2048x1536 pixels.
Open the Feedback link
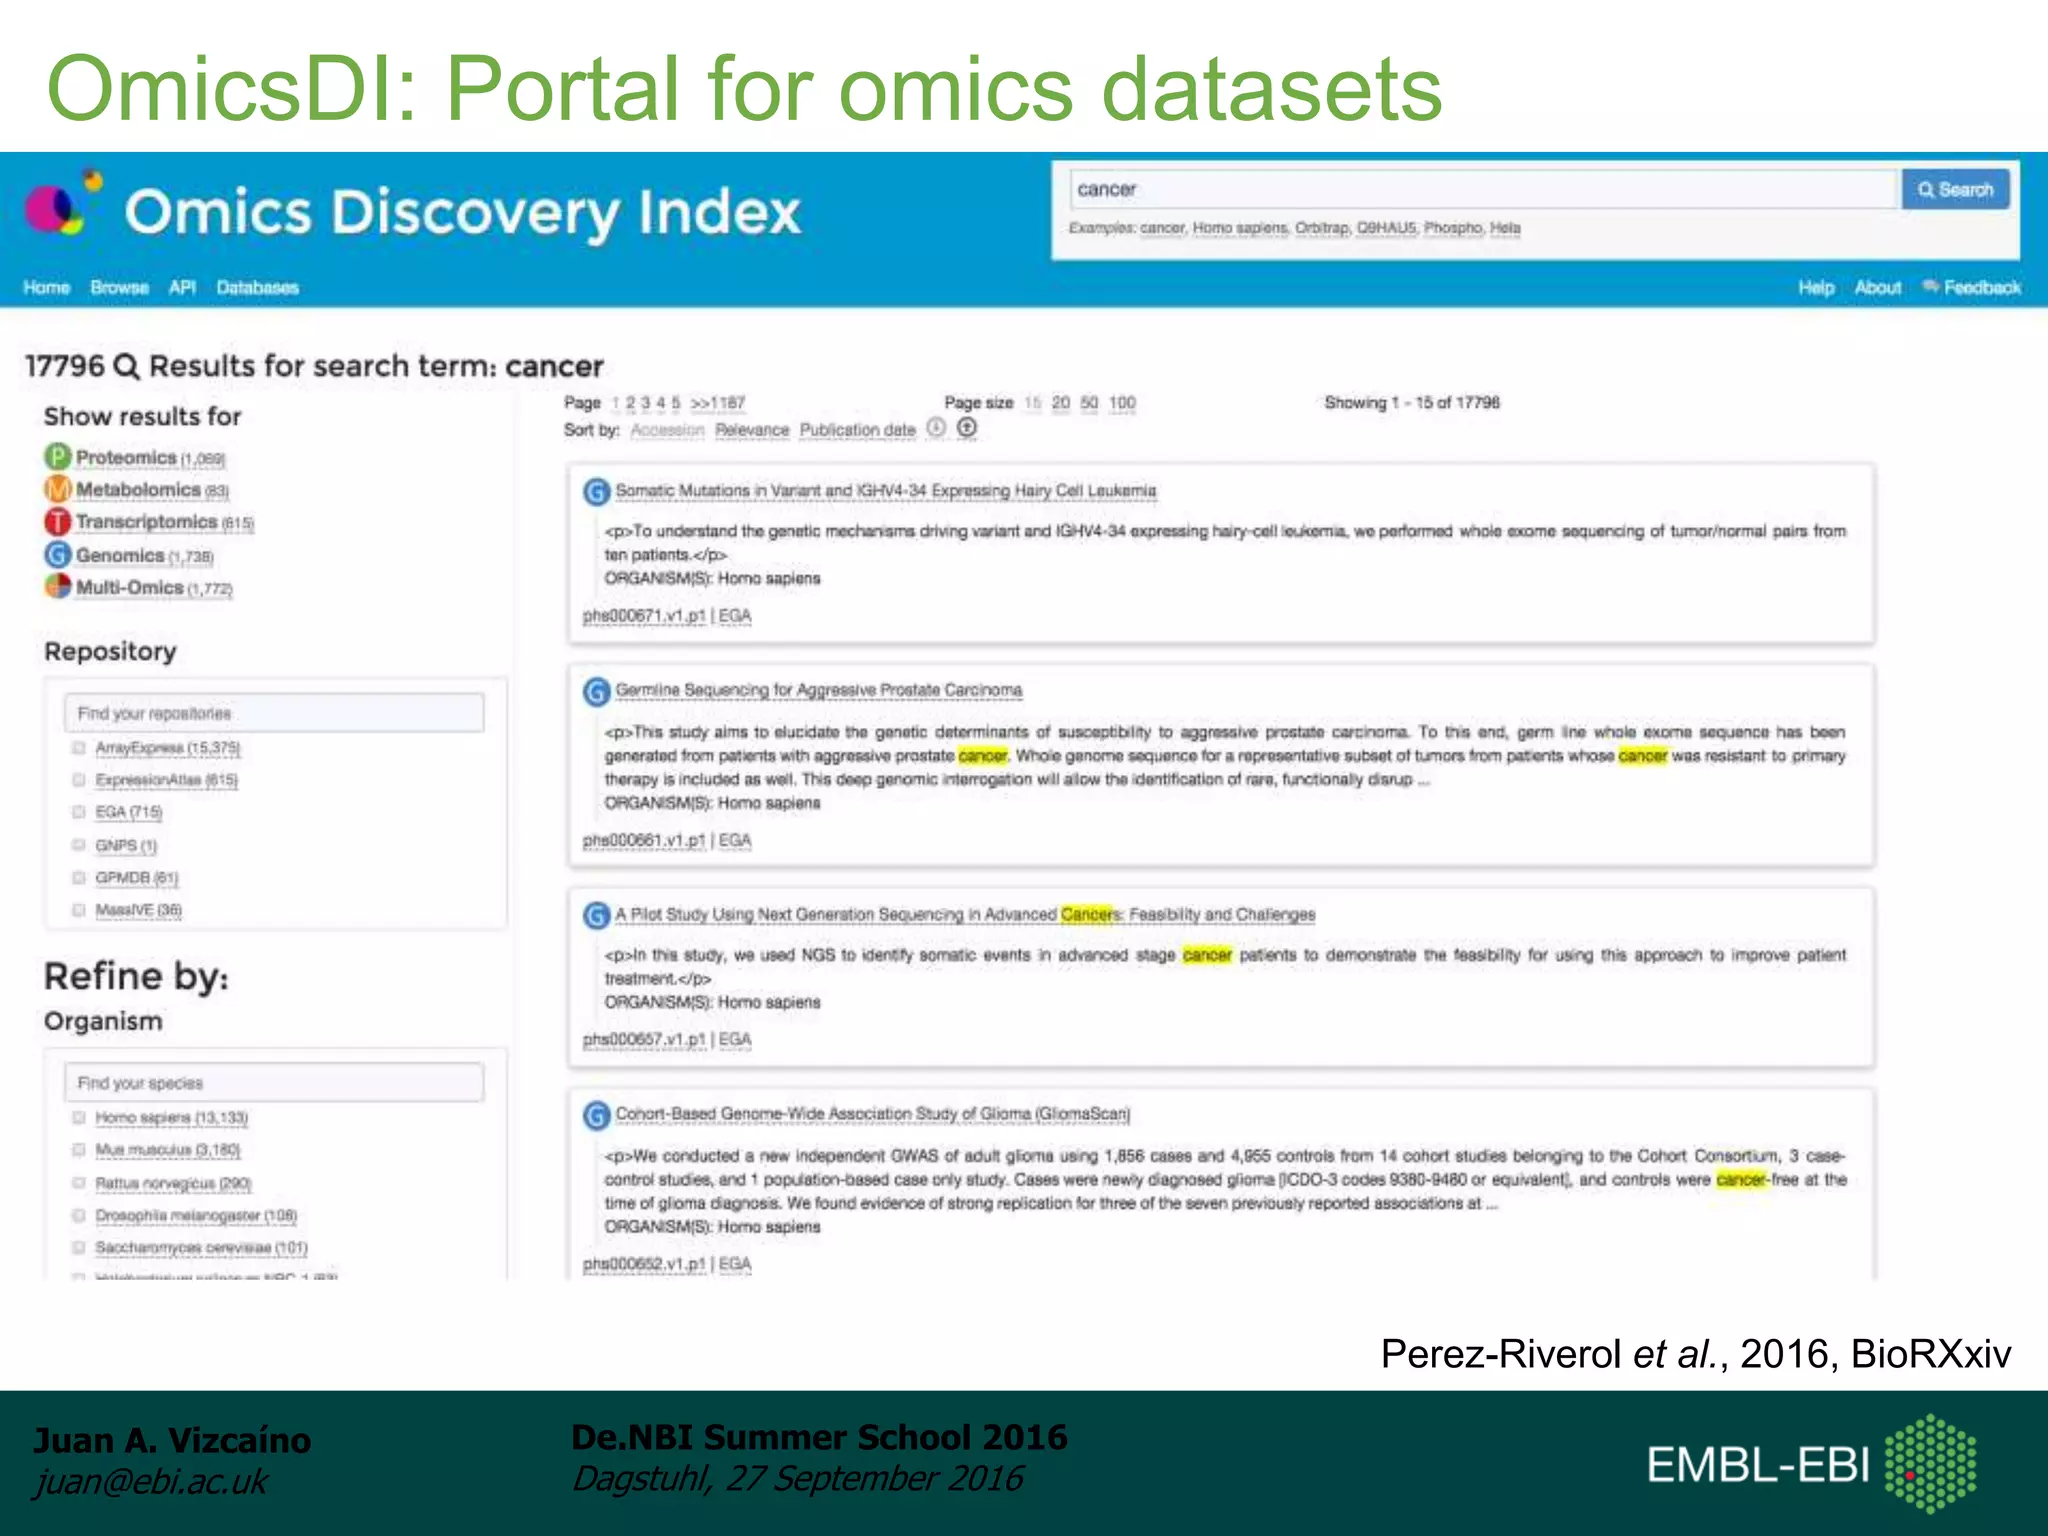point(1972,288)
